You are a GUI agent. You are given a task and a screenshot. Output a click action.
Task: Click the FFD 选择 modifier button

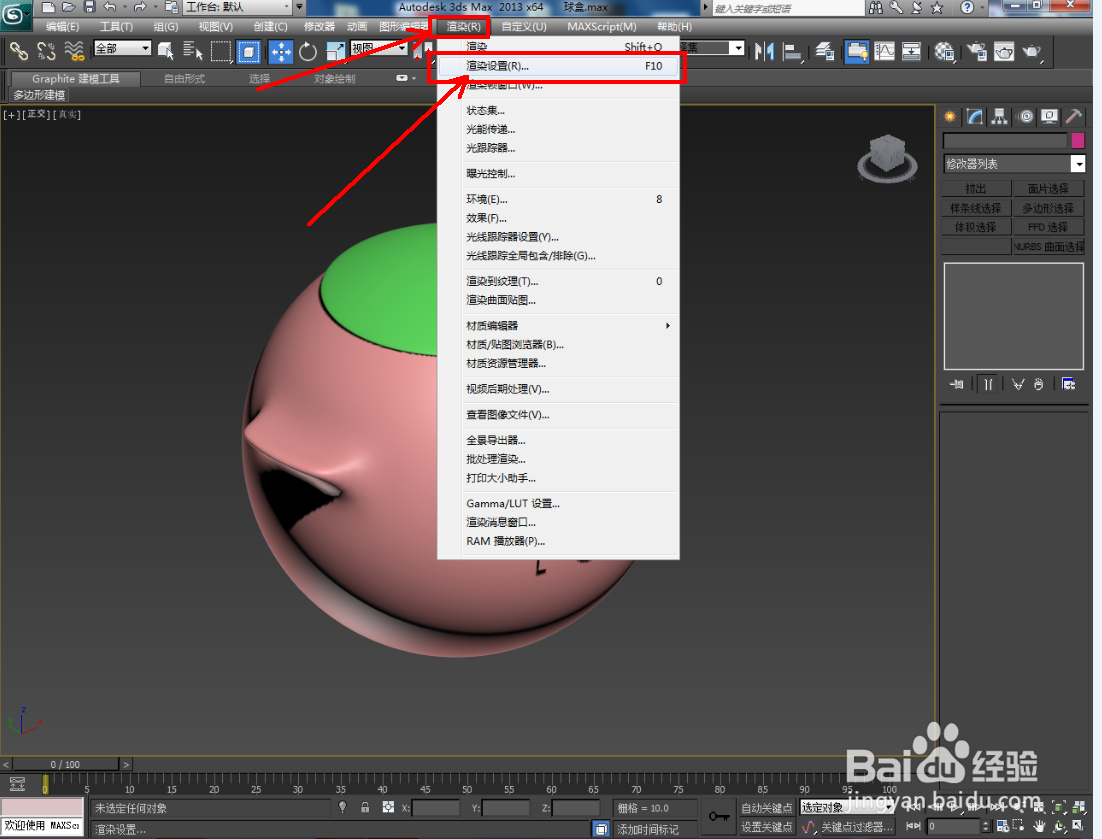tap(1049, 227)
